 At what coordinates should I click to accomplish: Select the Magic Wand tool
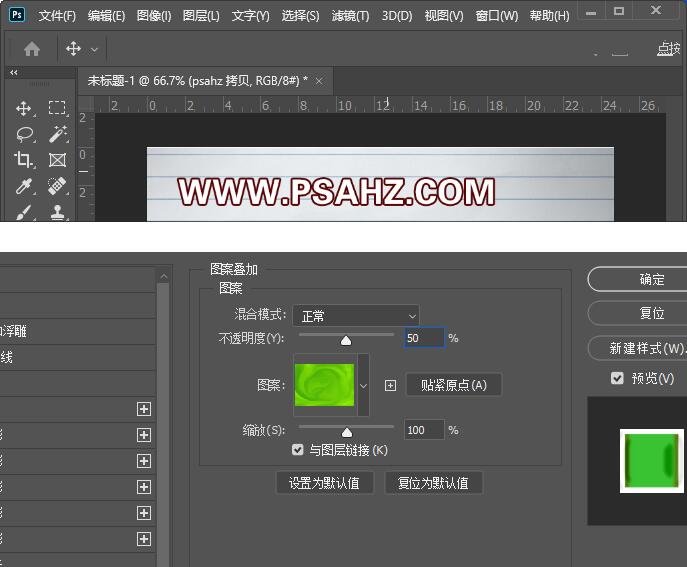pyautogui.click(x=58, y=134)
